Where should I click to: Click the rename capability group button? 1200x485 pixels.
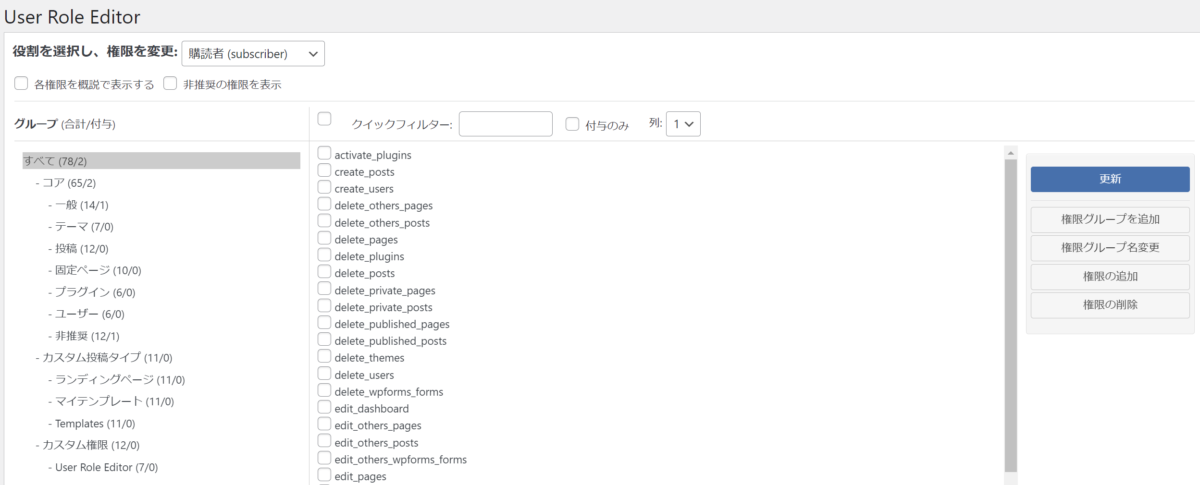point(1110,248)
